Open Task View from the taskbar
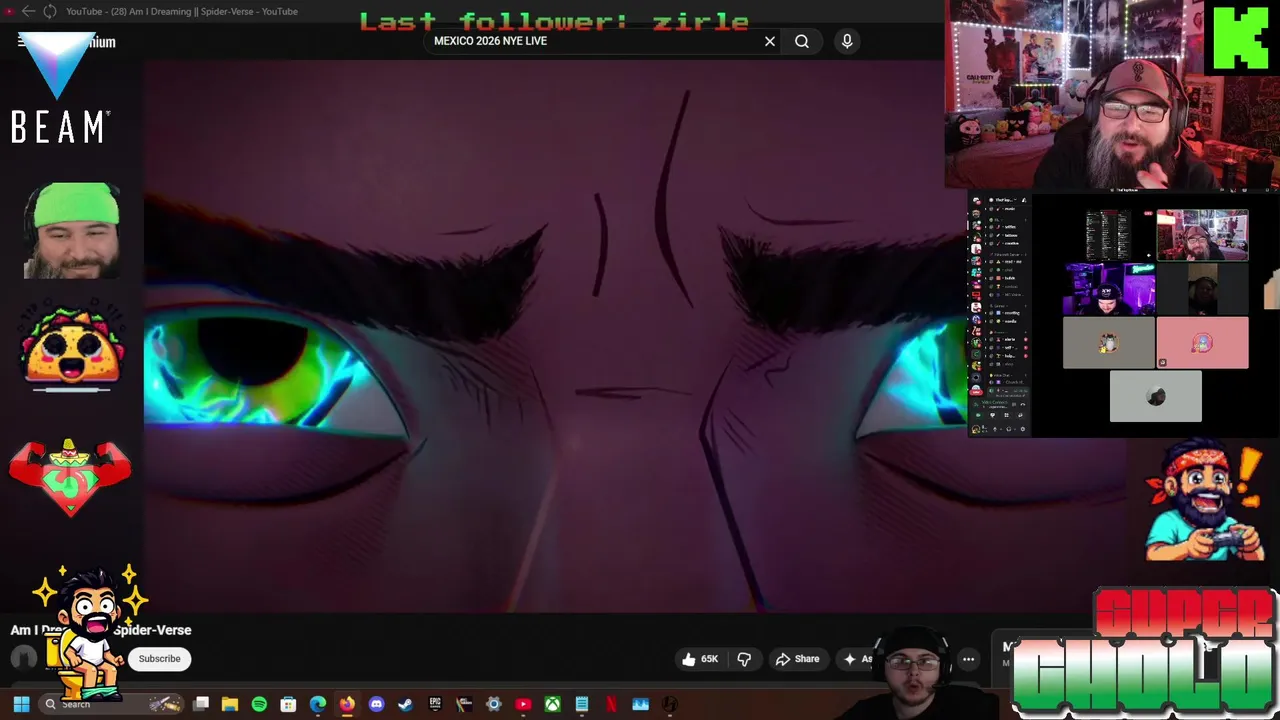This screenshot has height=720, width=1280. pos(201,704)
